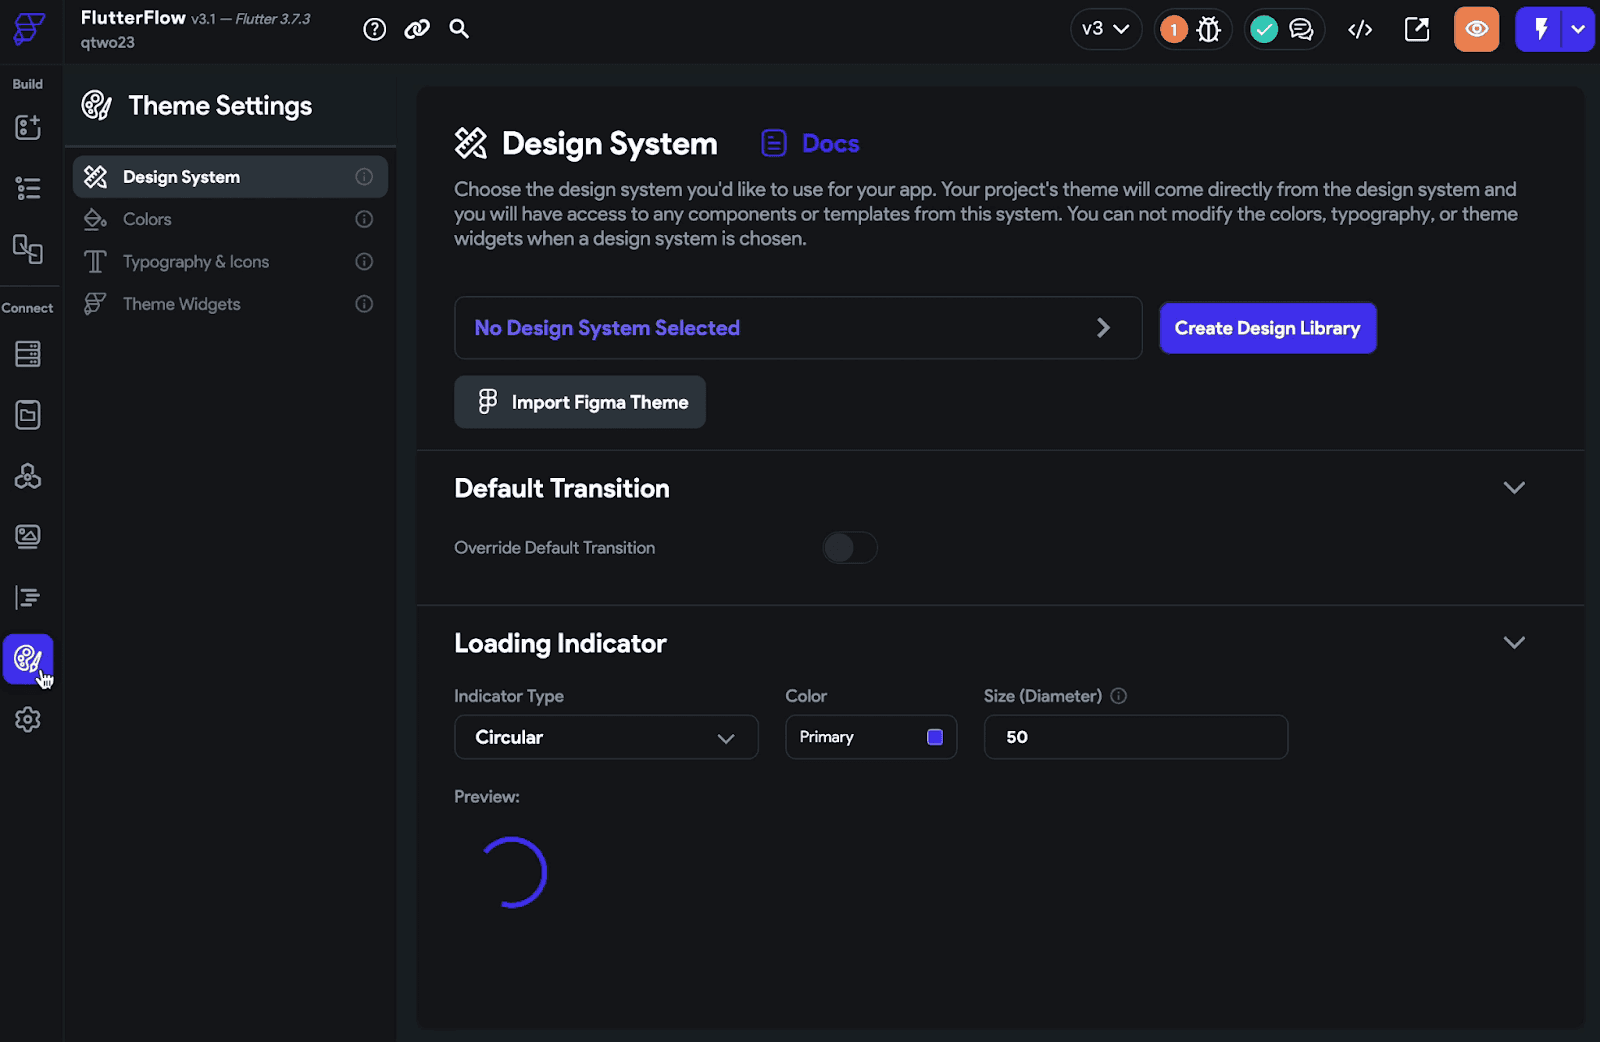The height and width of the screenshot is (1042, 1600).
Task: Open Firestore database icon in sidebar
Action: click(28, 354)
